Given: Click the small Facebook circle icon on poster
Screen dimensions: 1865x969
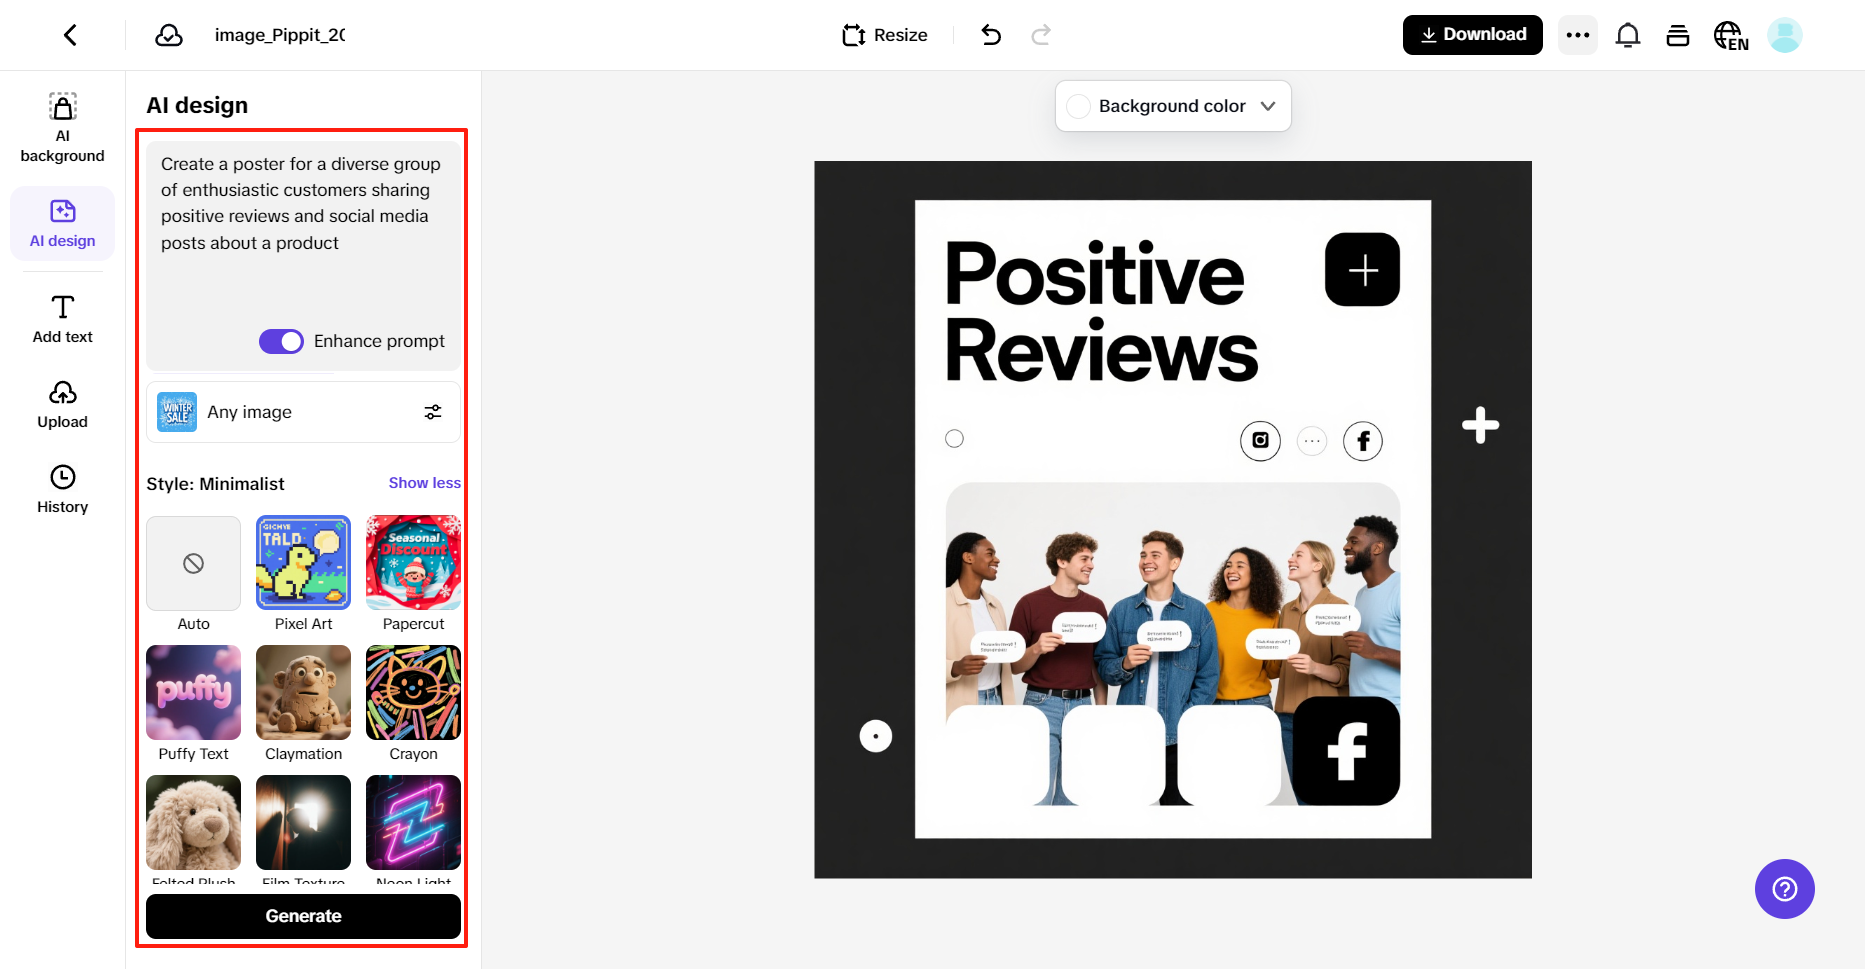Looking at the screenshot, I should [x=1363, y=440].
